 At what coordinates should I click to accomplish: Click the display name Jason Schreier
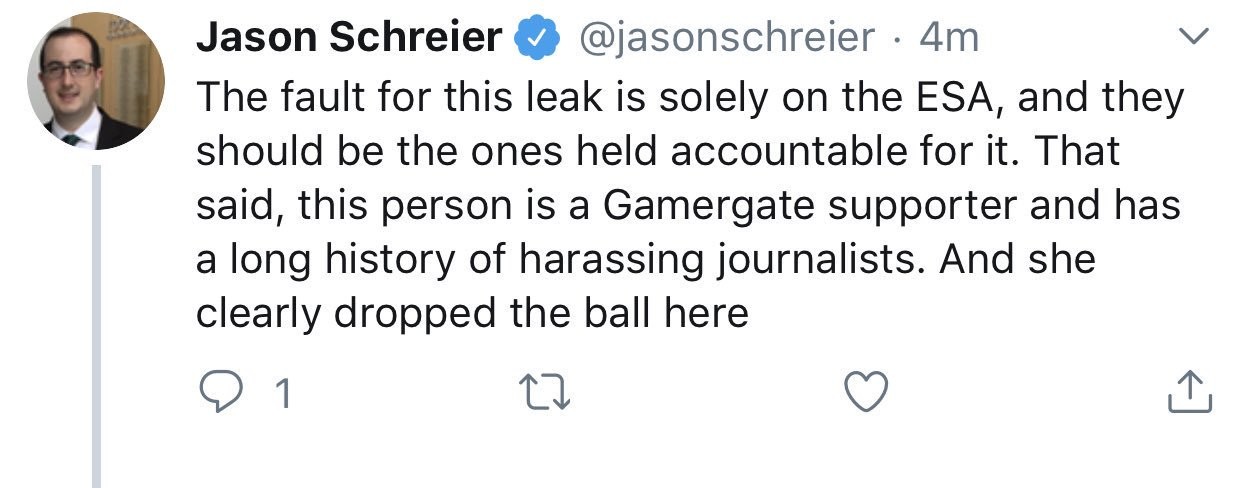tap(349, 38)
